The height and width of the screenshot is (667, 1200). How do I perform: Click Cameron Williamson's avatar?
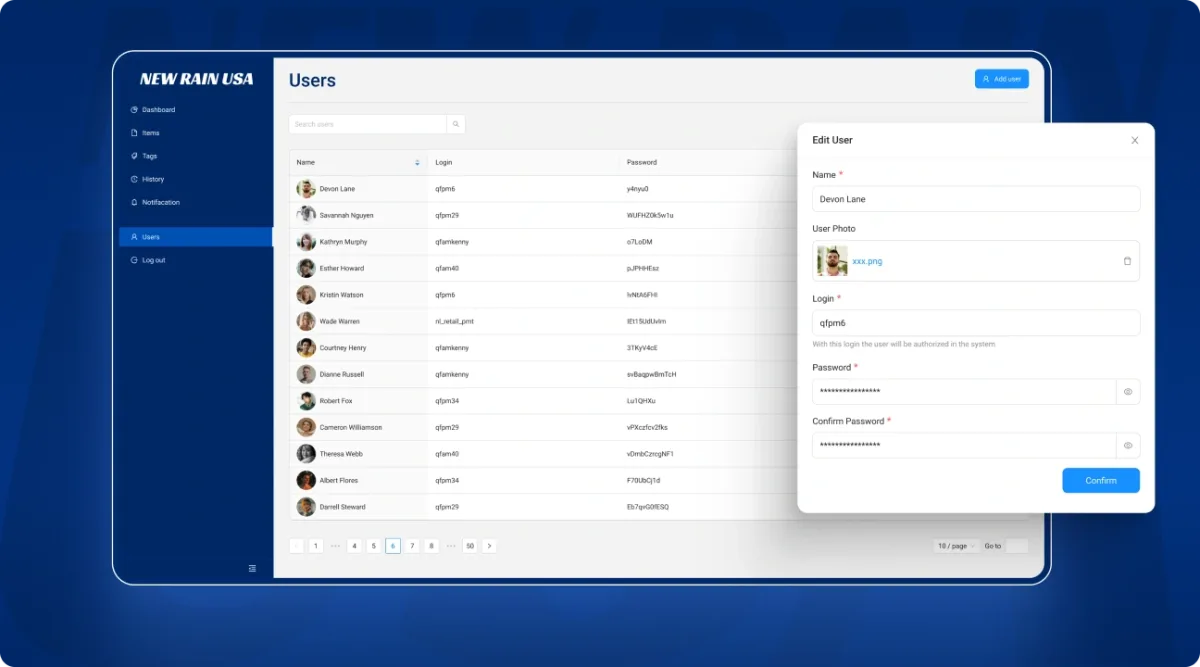(x=306, y=427)
